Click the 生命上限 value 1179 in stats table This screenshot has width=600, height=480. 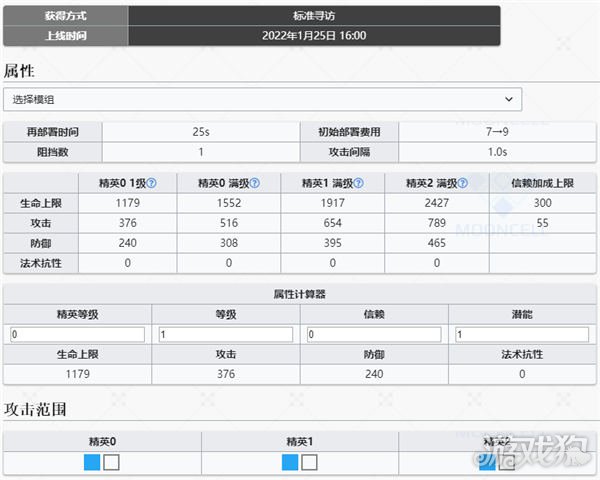click(x=128, y=203)
